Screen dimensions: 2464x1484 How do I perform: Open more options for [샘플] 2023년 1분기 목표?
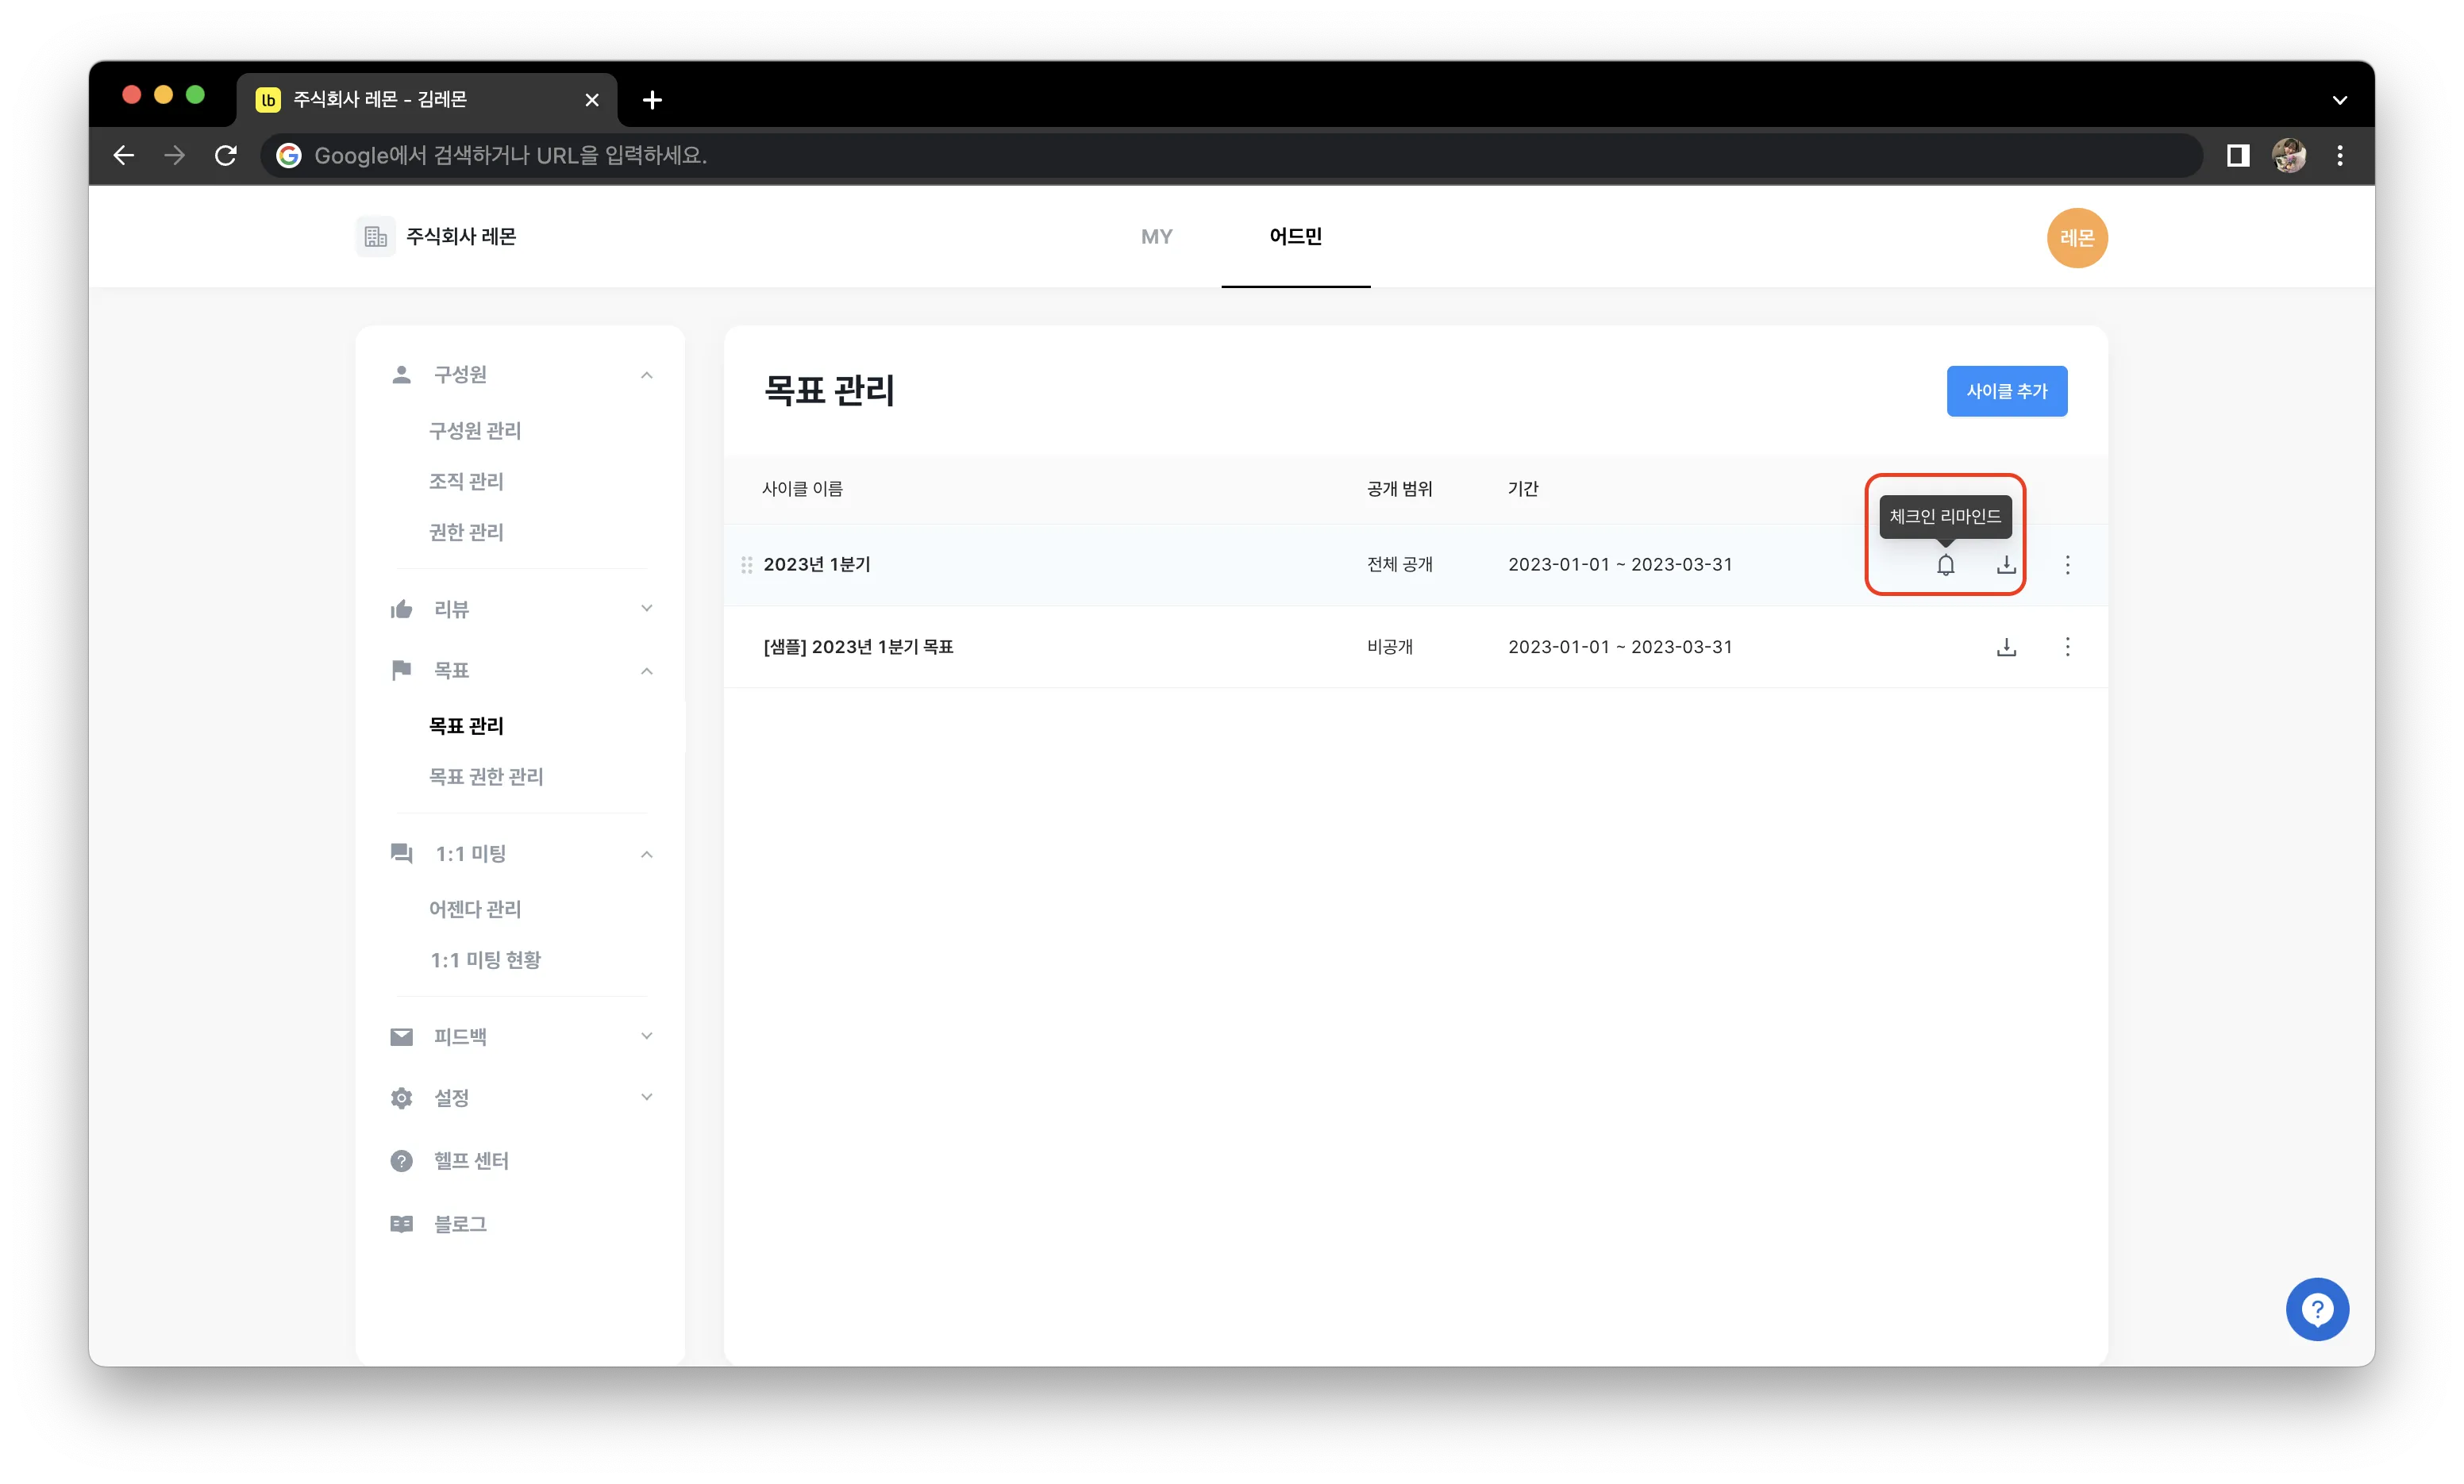(2067, 647)
